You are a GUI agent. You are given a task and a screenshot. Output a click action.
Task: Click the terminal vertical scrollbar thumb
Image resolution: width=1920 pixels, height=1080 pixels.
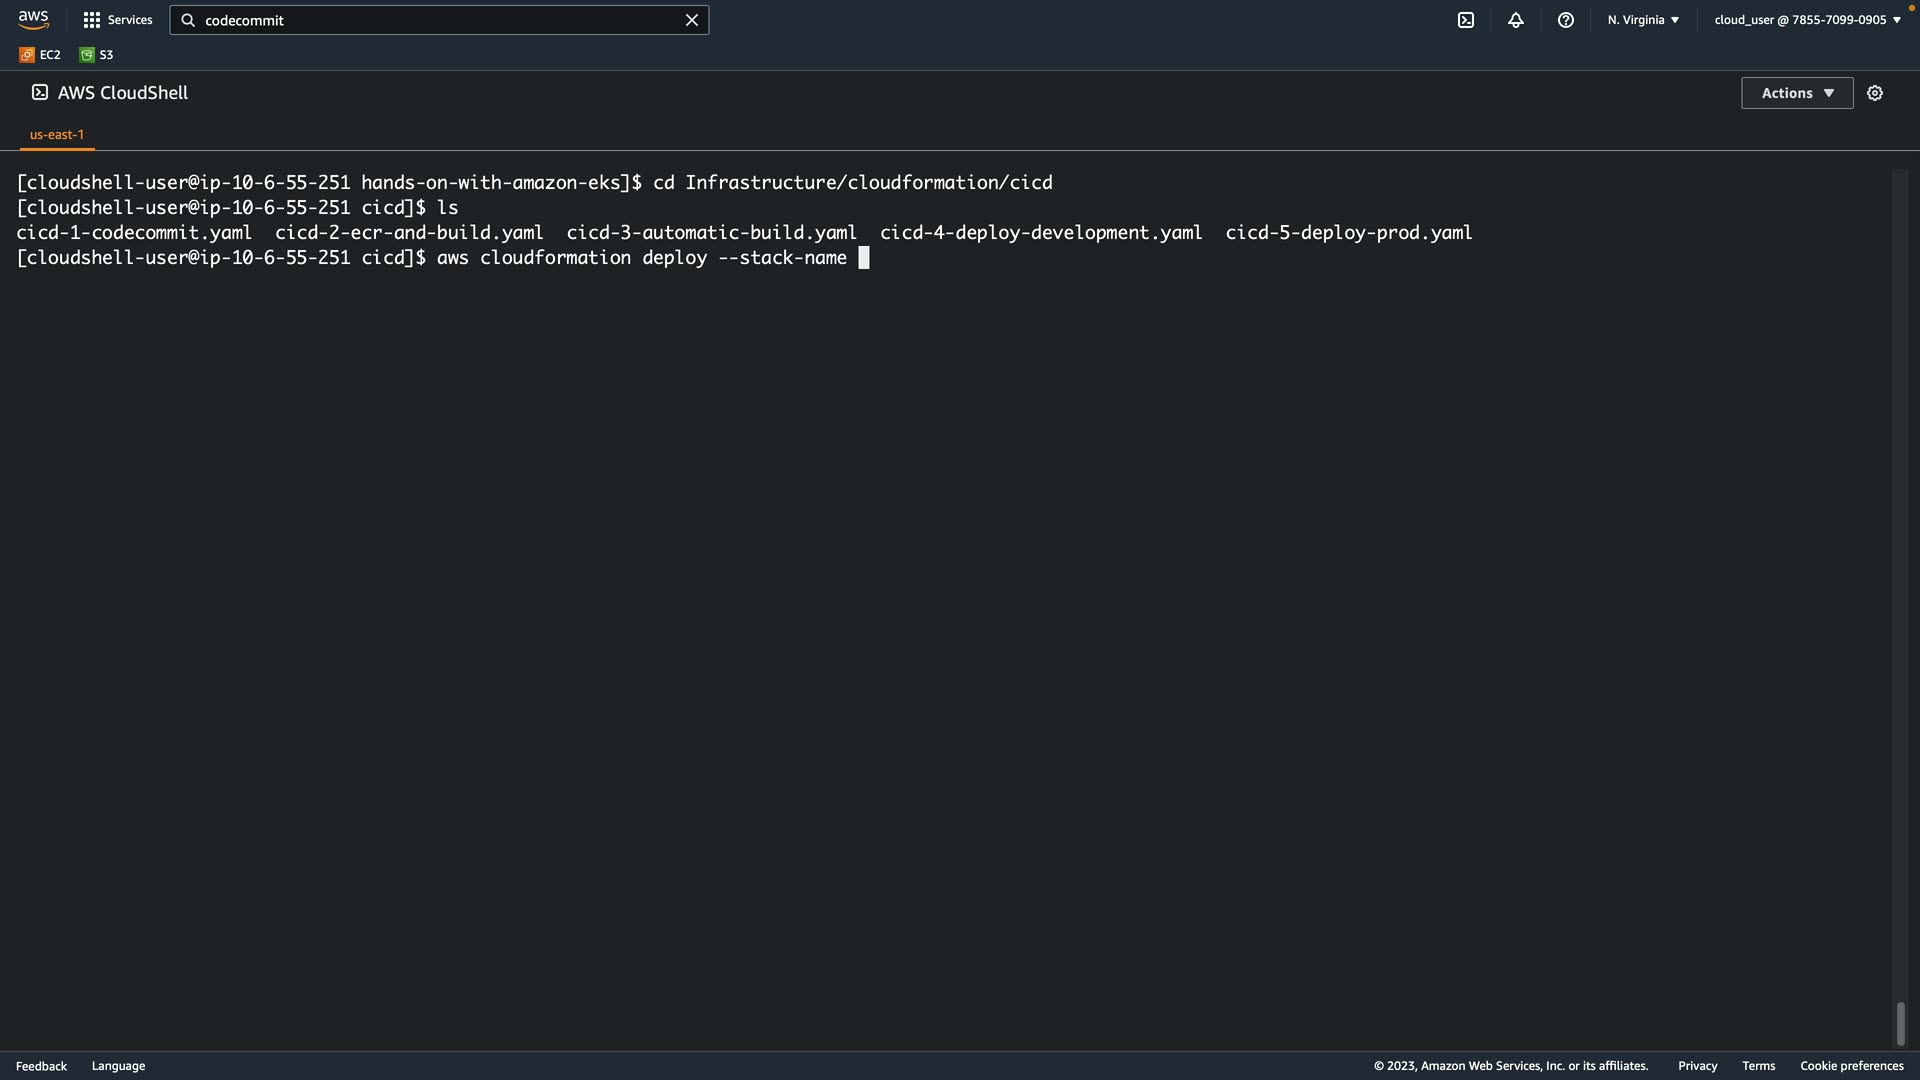click(x=1900, y=1023)
